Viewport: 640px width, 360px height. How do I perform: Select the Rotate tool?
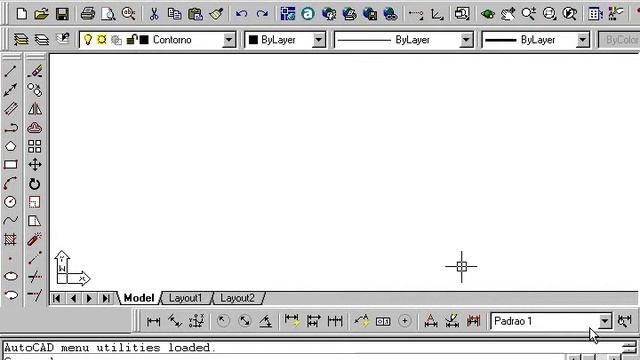[x=35, y=184]
